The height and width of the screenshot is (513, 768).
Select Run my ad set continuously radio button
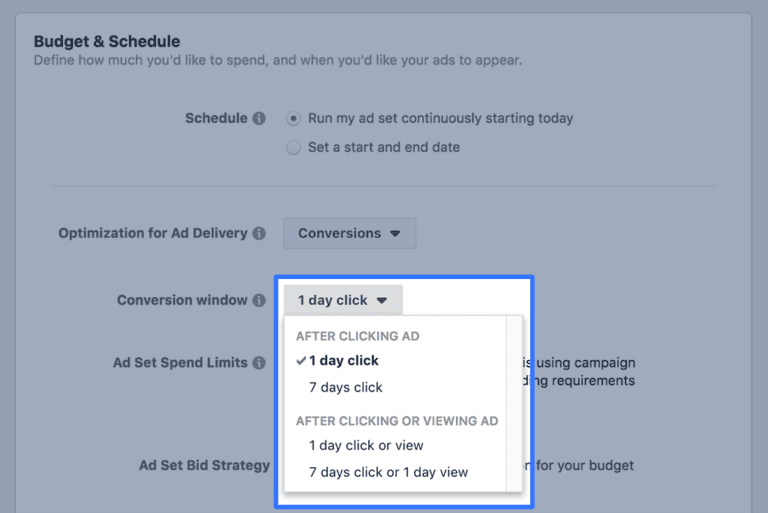point(293,119)
